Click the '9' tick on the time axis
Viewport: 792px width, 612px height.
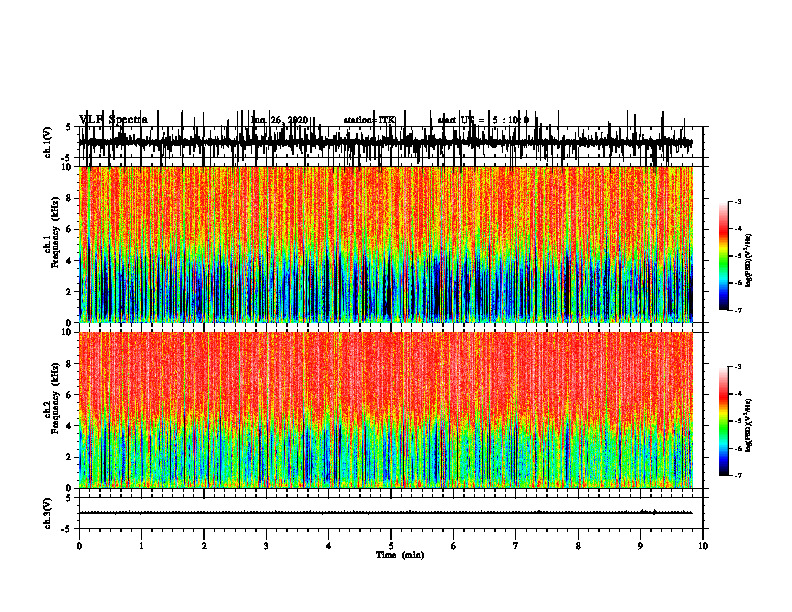pos(640,546)
